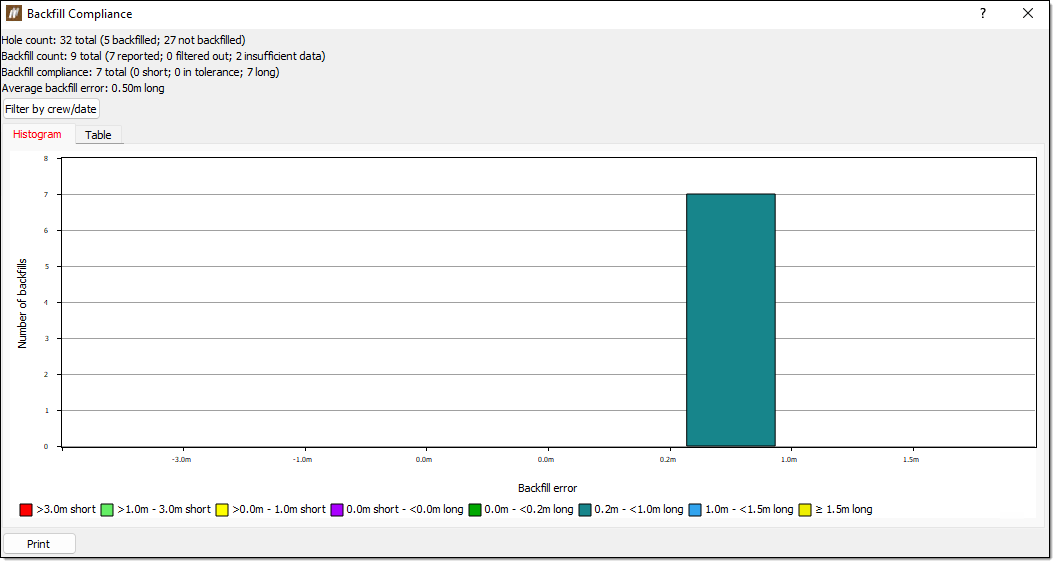
Task: Click the 'Hole count: 32 total' summary line
Action: 124,40
